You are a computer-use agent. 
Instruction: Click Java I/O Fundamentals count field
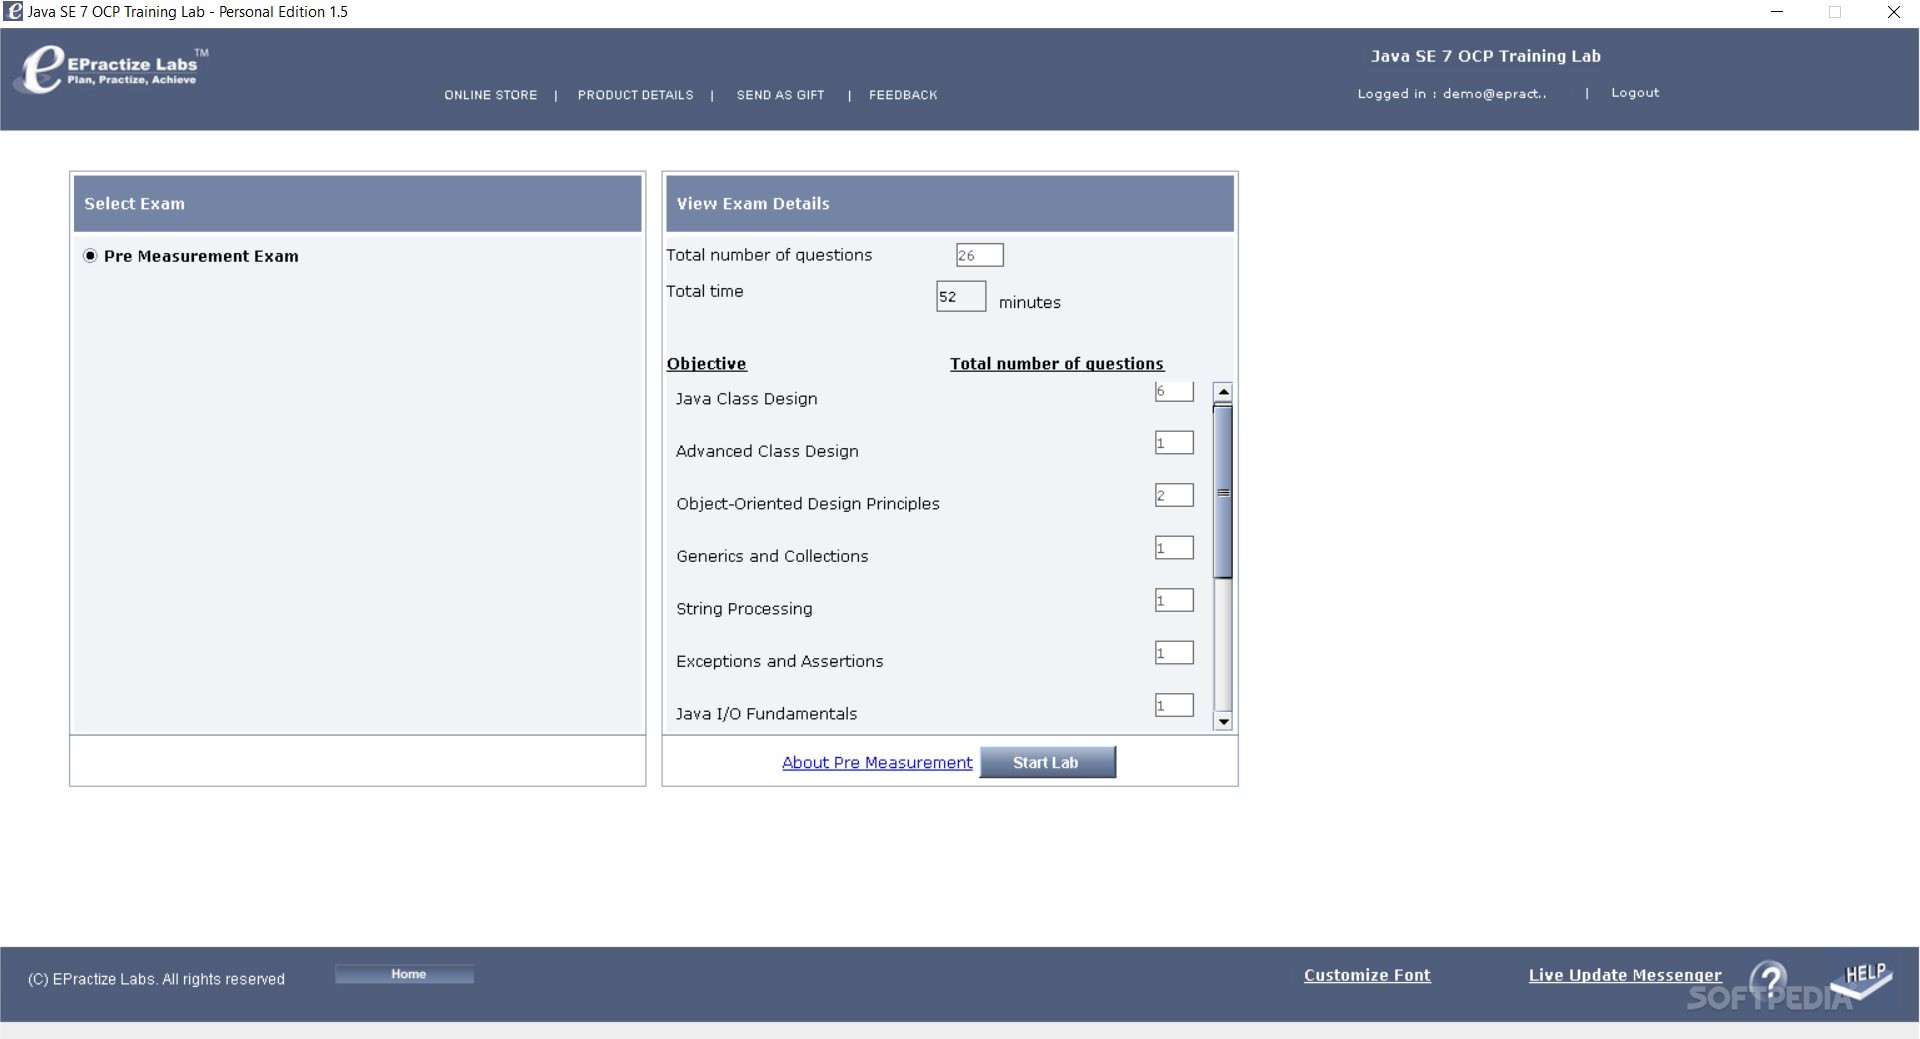tap(1174, 705)
